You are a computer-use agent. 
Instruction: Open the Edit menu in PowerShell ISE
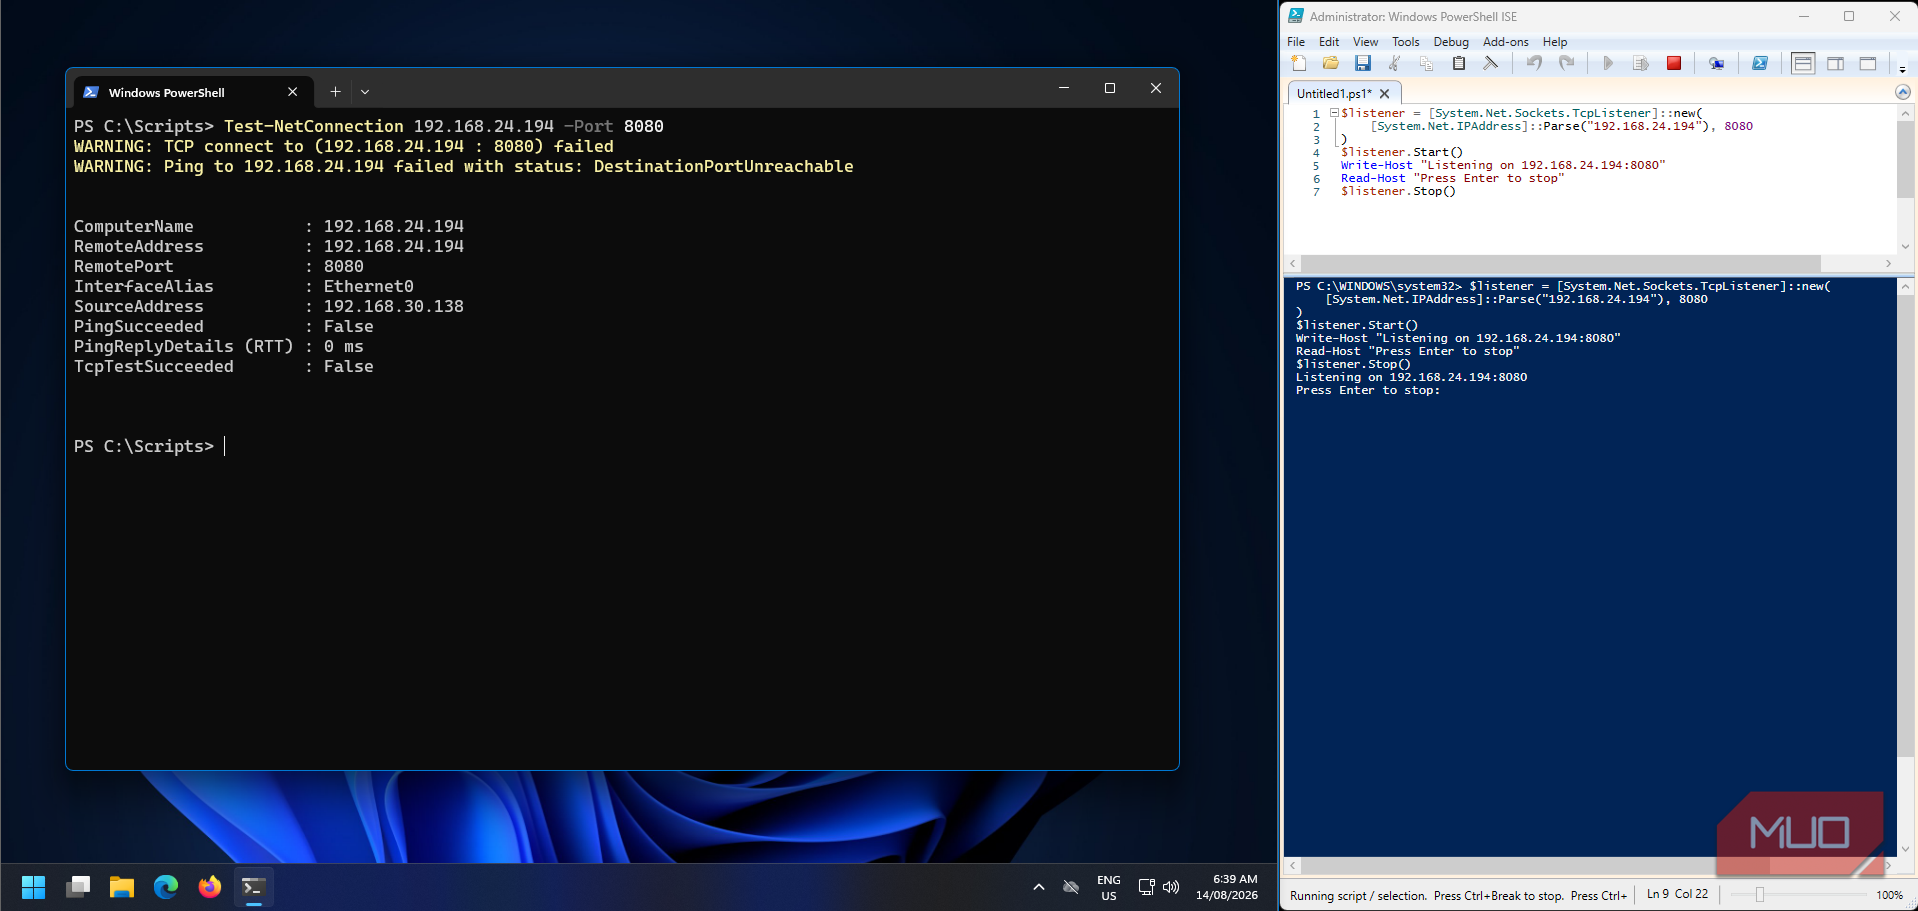click(x=1329, y=42)
